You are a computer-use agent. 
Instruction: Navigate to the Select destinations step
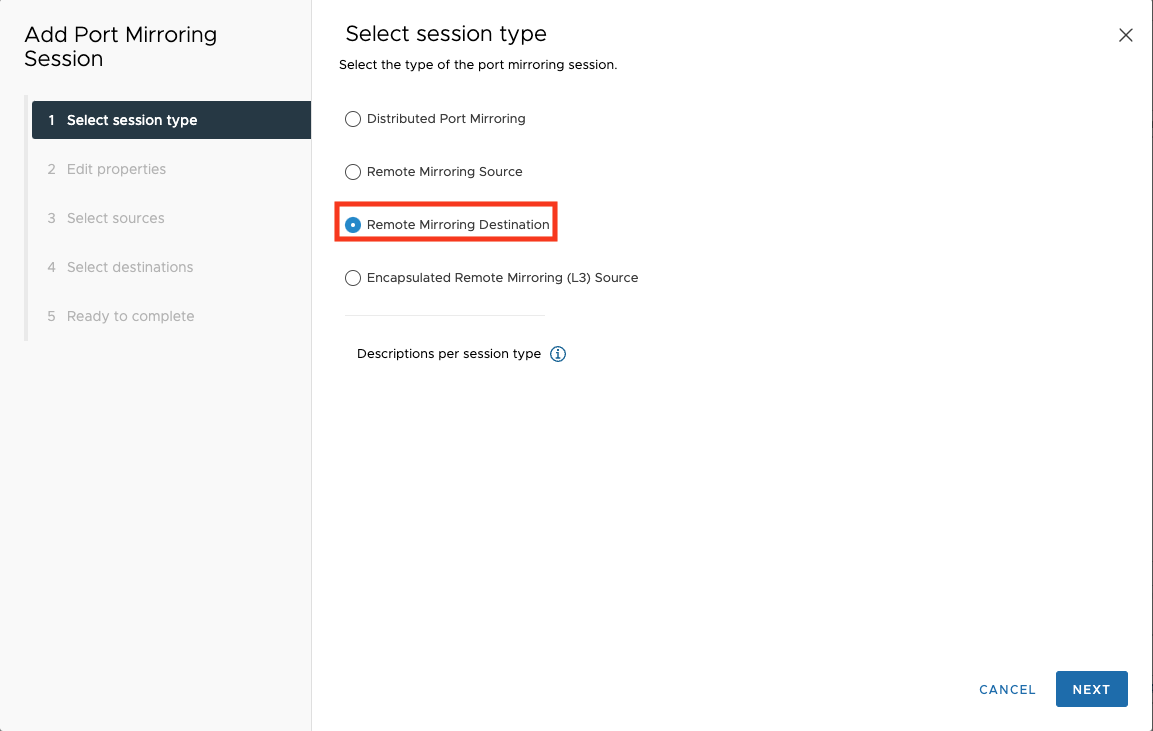(x=128, y=267)
